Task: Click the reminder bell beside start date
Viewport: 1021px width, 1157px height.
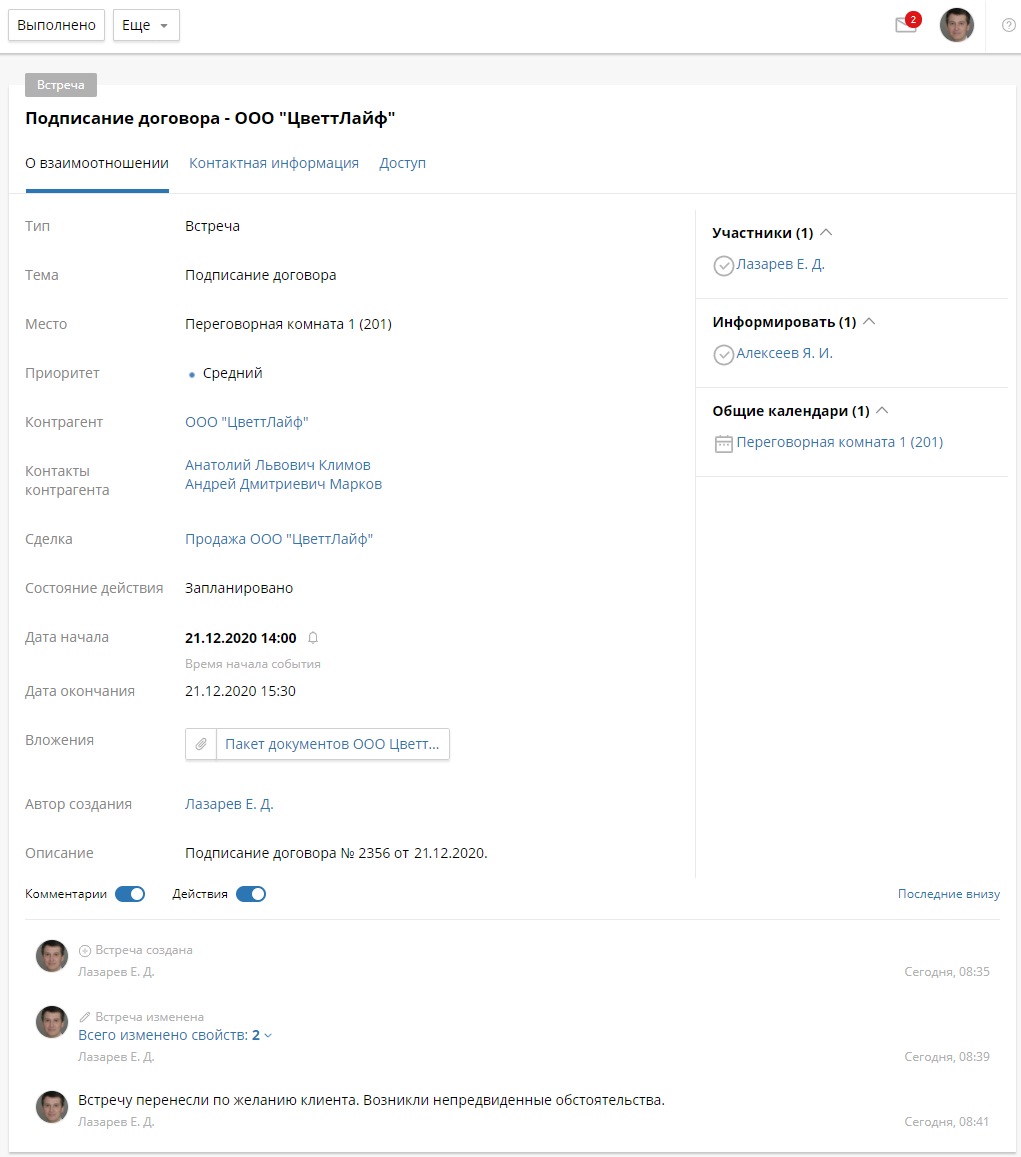Action: pyautogui.click(x=313, y=638)
